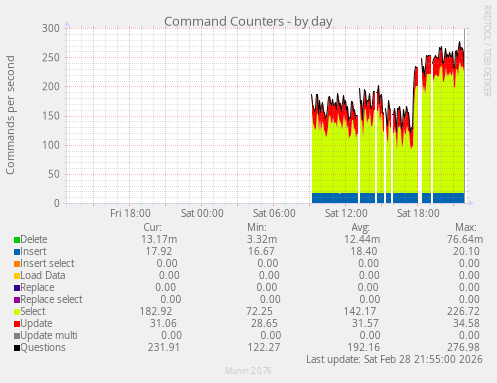The width and height of the screenshot is (497, 383).
Task: Click the 'Replace select' legend label
Action: (x=51, y=299)
